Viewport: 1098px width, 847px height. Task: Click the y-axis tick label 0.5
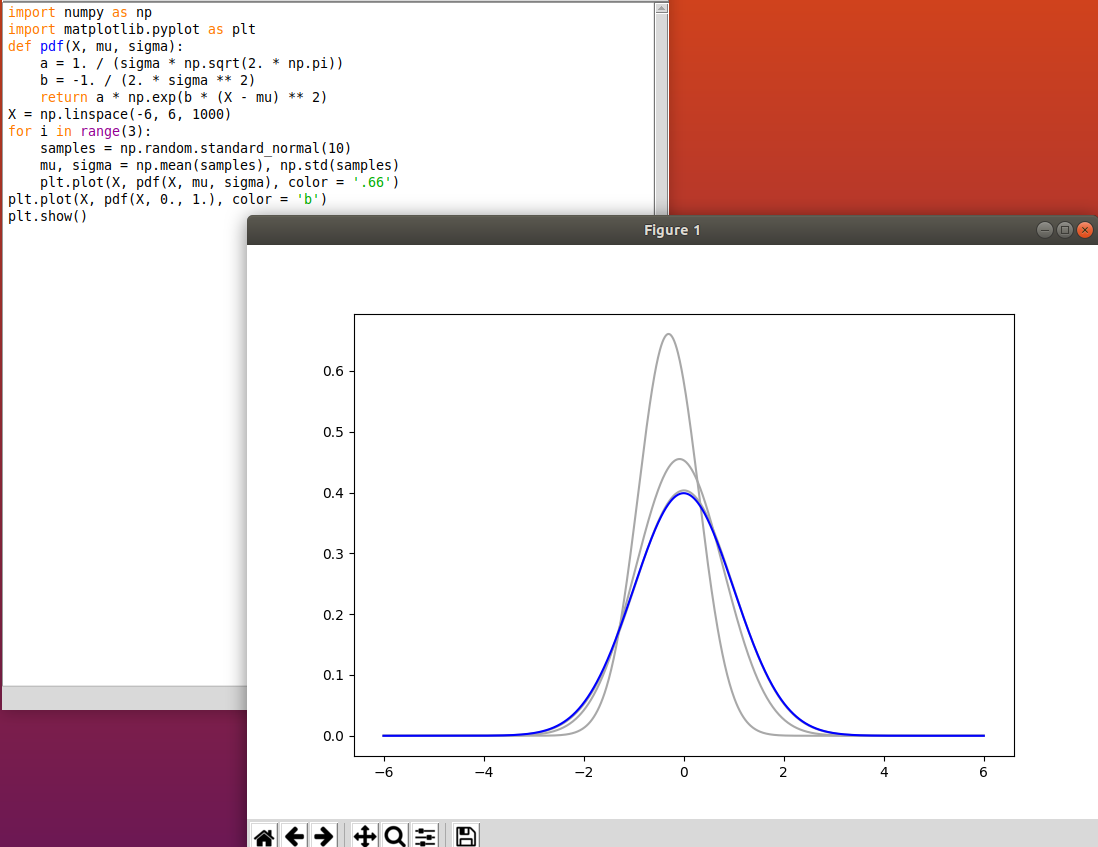(333, 432)
